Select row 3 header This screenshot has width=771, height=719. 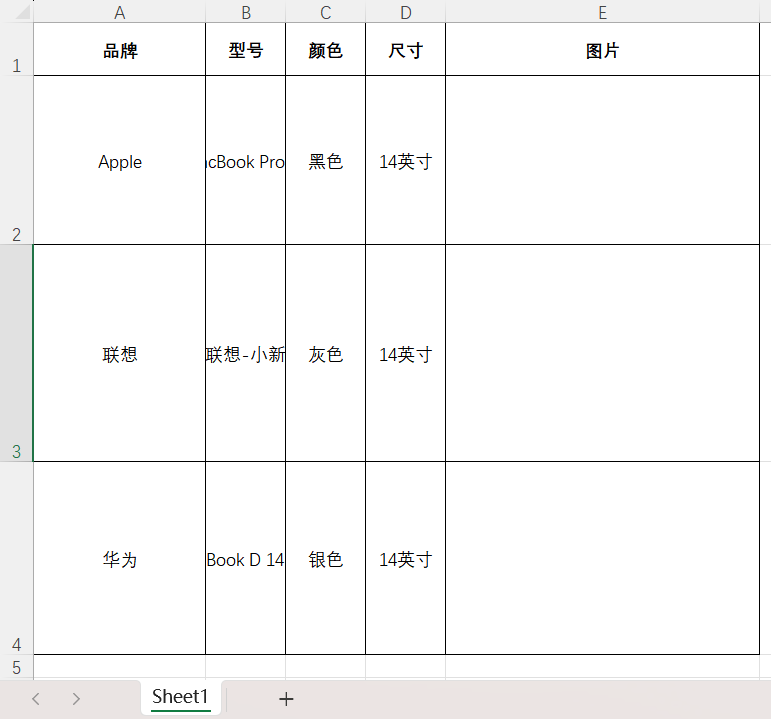pyautogui.click(x=16, y=353)
